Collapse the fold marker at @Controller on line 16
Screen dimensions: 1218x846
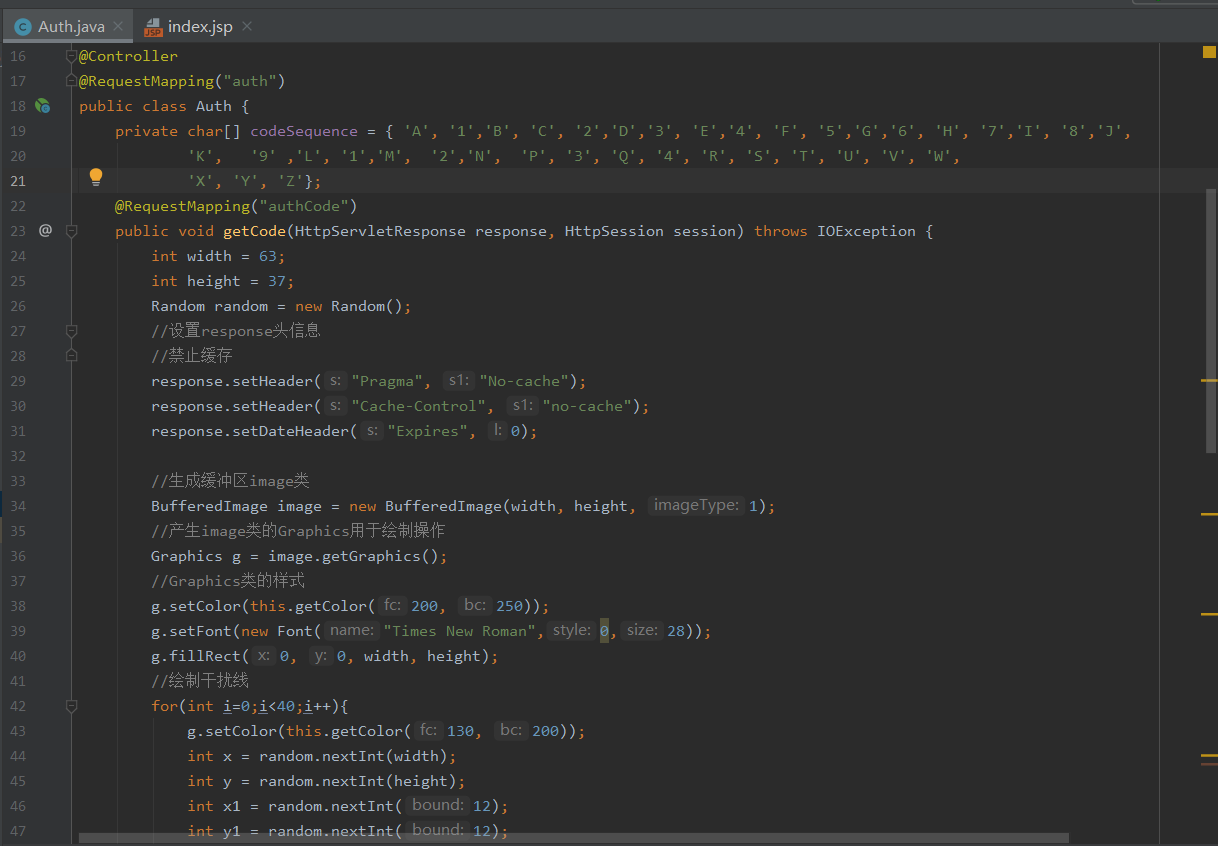[71, 56]
